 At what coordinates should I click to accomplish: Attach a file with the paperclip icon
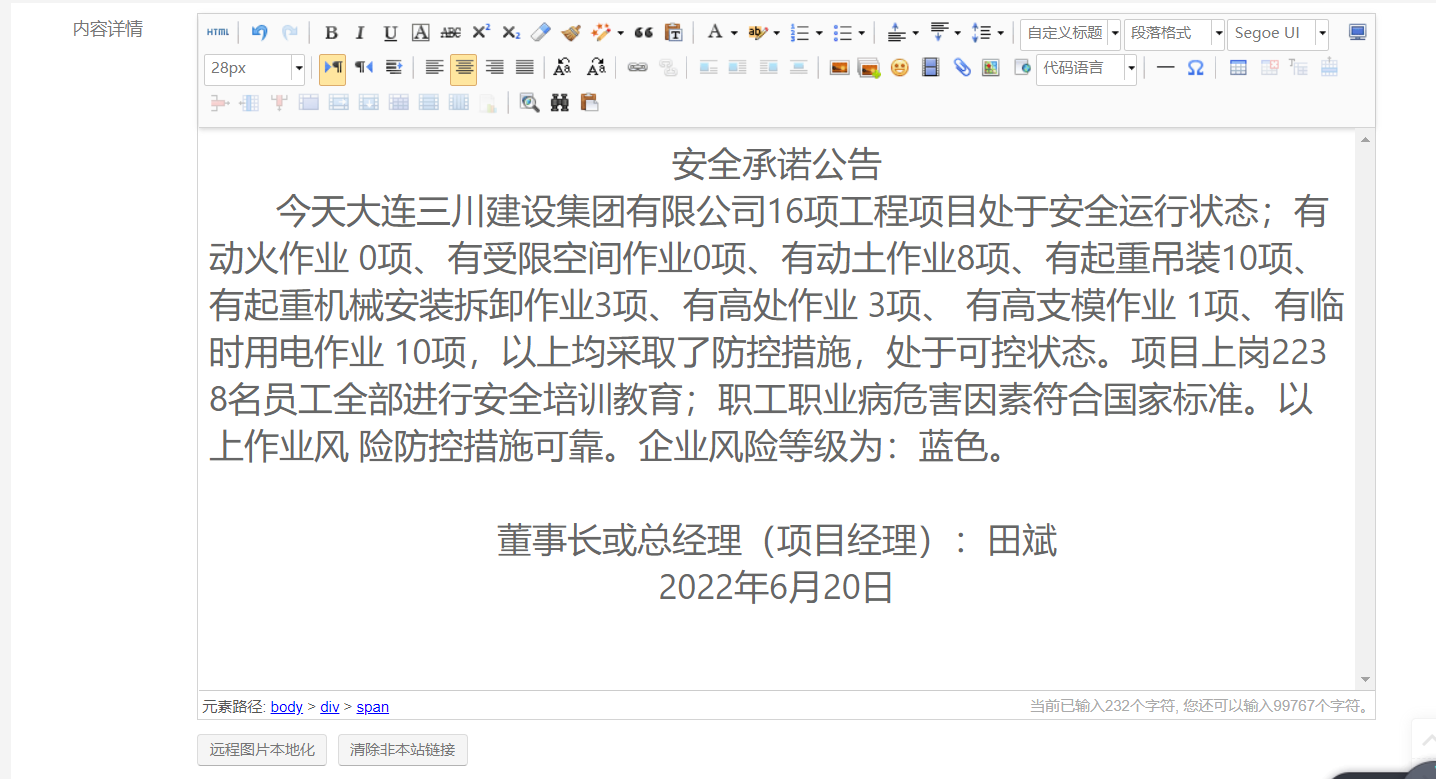click(962, 68)
